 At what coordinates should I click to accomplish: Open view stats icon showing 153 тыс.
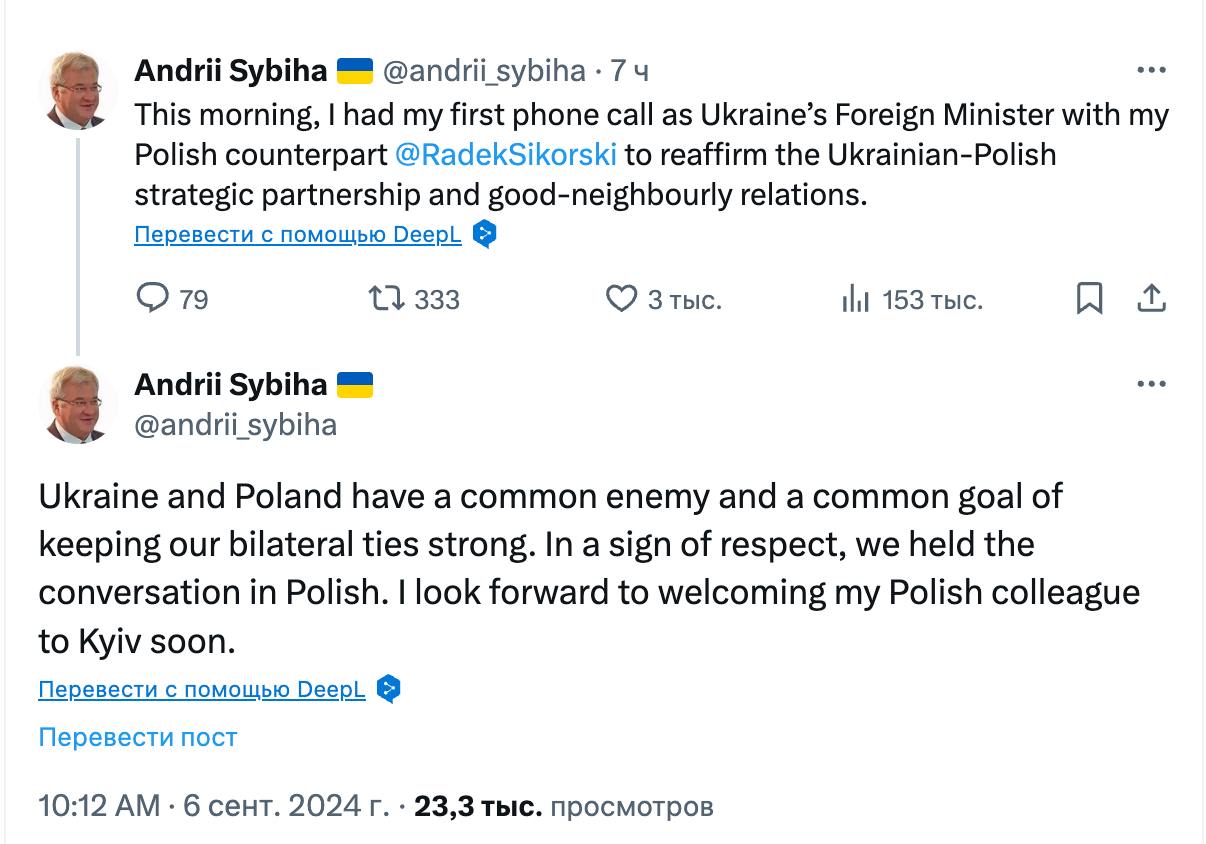tap(855, 298)
